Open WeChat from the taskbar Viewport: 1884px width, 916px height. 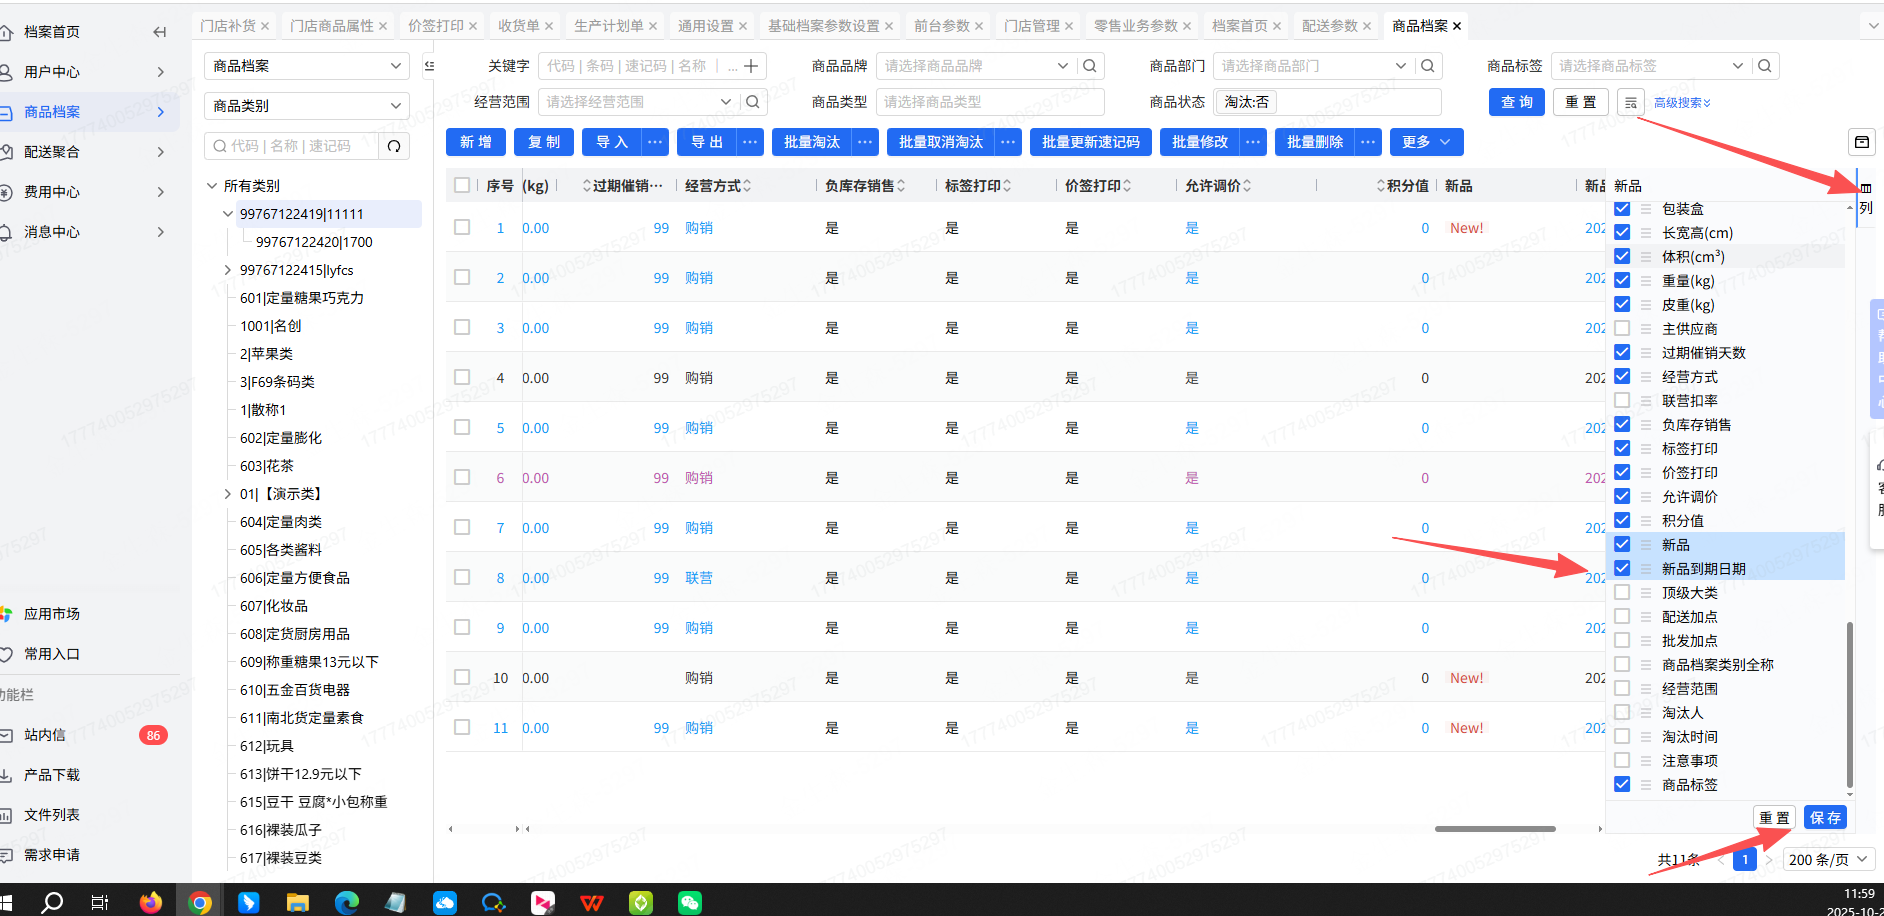pyautogui.click(x=690, y=902)
